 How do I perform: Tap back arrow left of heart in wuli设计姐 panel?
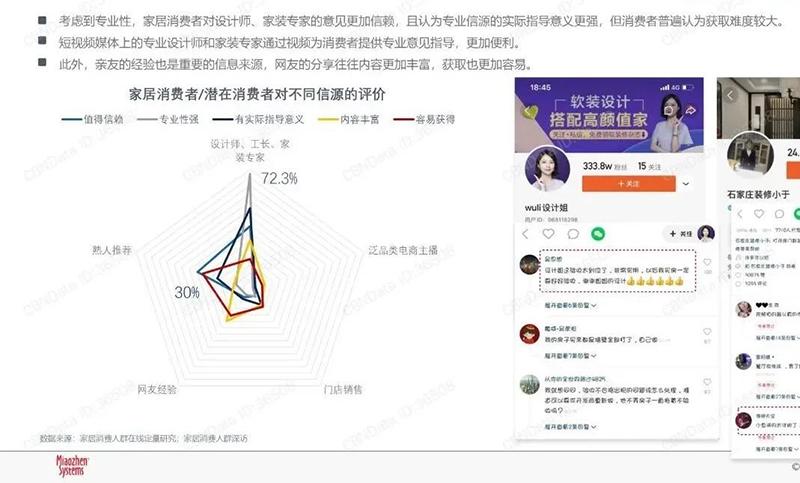(525, 234)
